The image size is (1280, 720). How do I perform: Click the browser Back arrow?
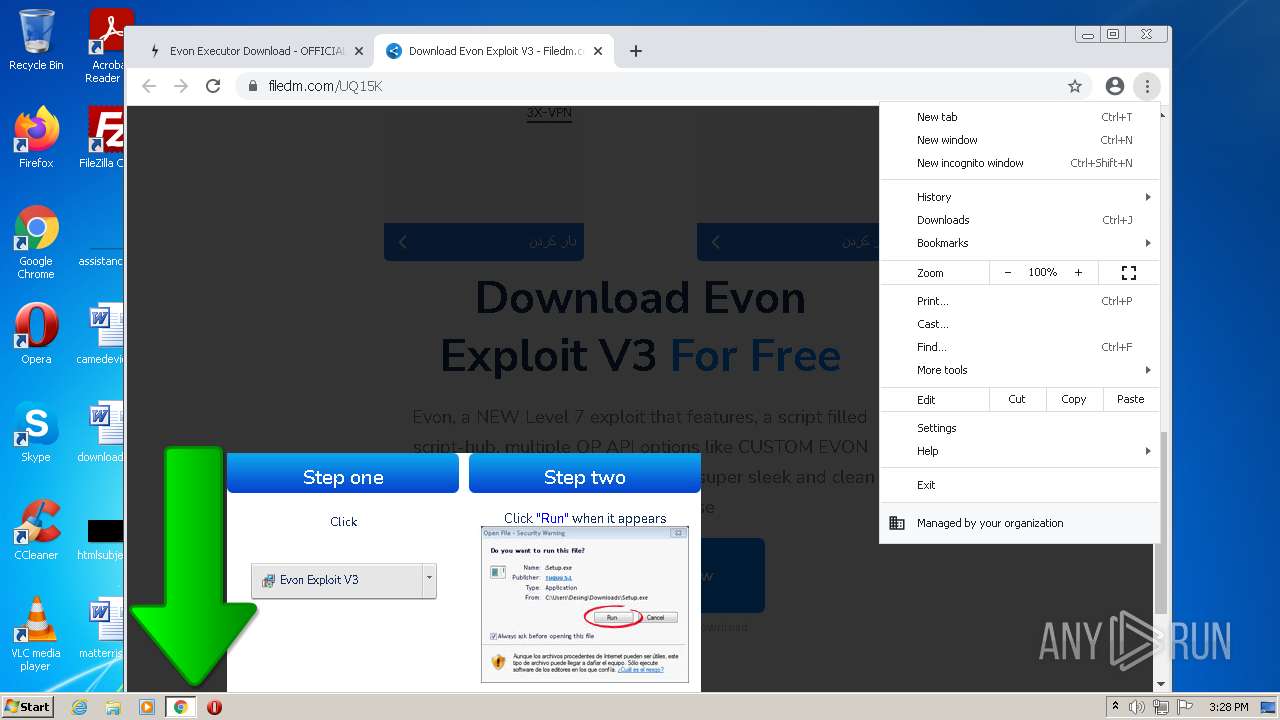tap(149, 86)
